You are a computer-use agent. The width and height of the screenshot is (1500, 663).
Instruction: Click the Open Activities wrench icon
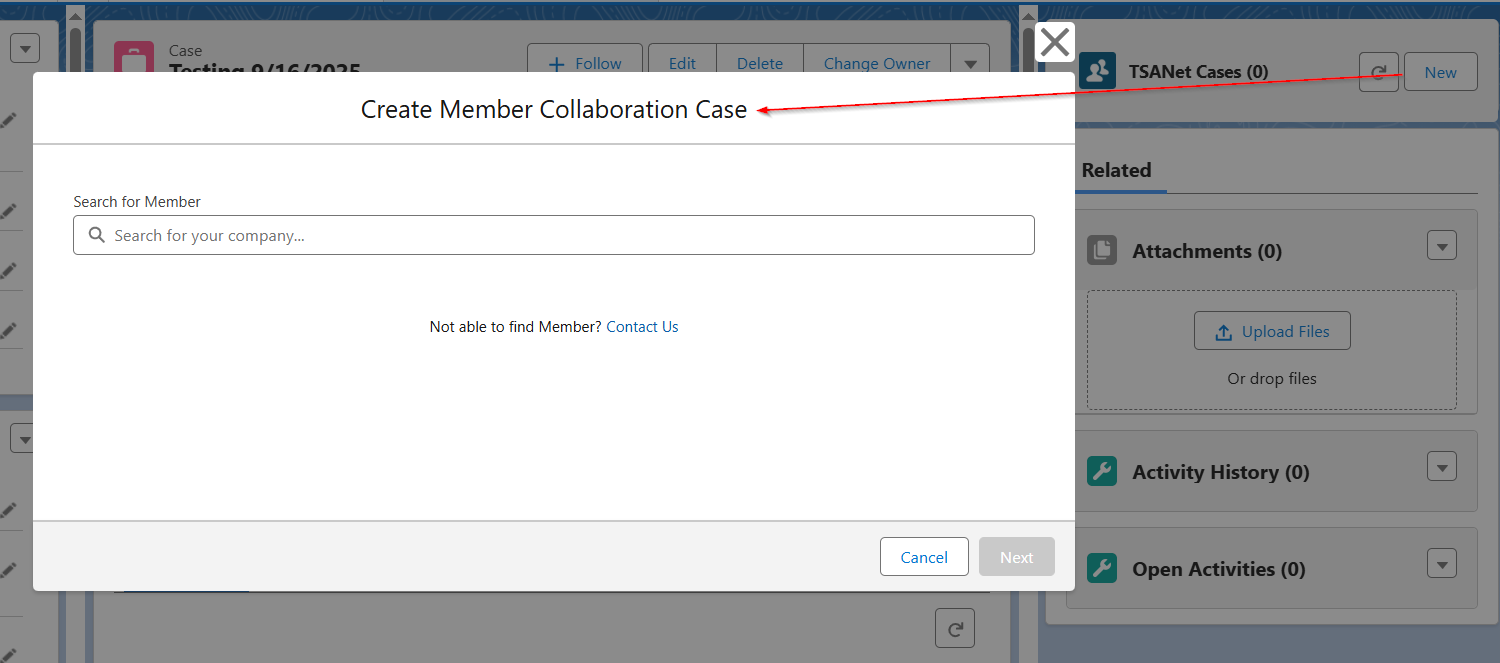point(1102,569)
